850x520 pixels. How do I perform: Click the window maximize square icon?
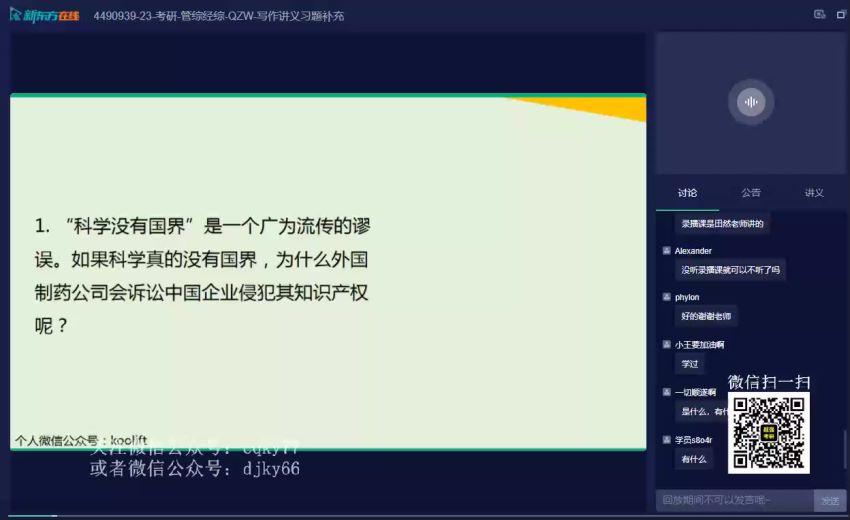841,15
